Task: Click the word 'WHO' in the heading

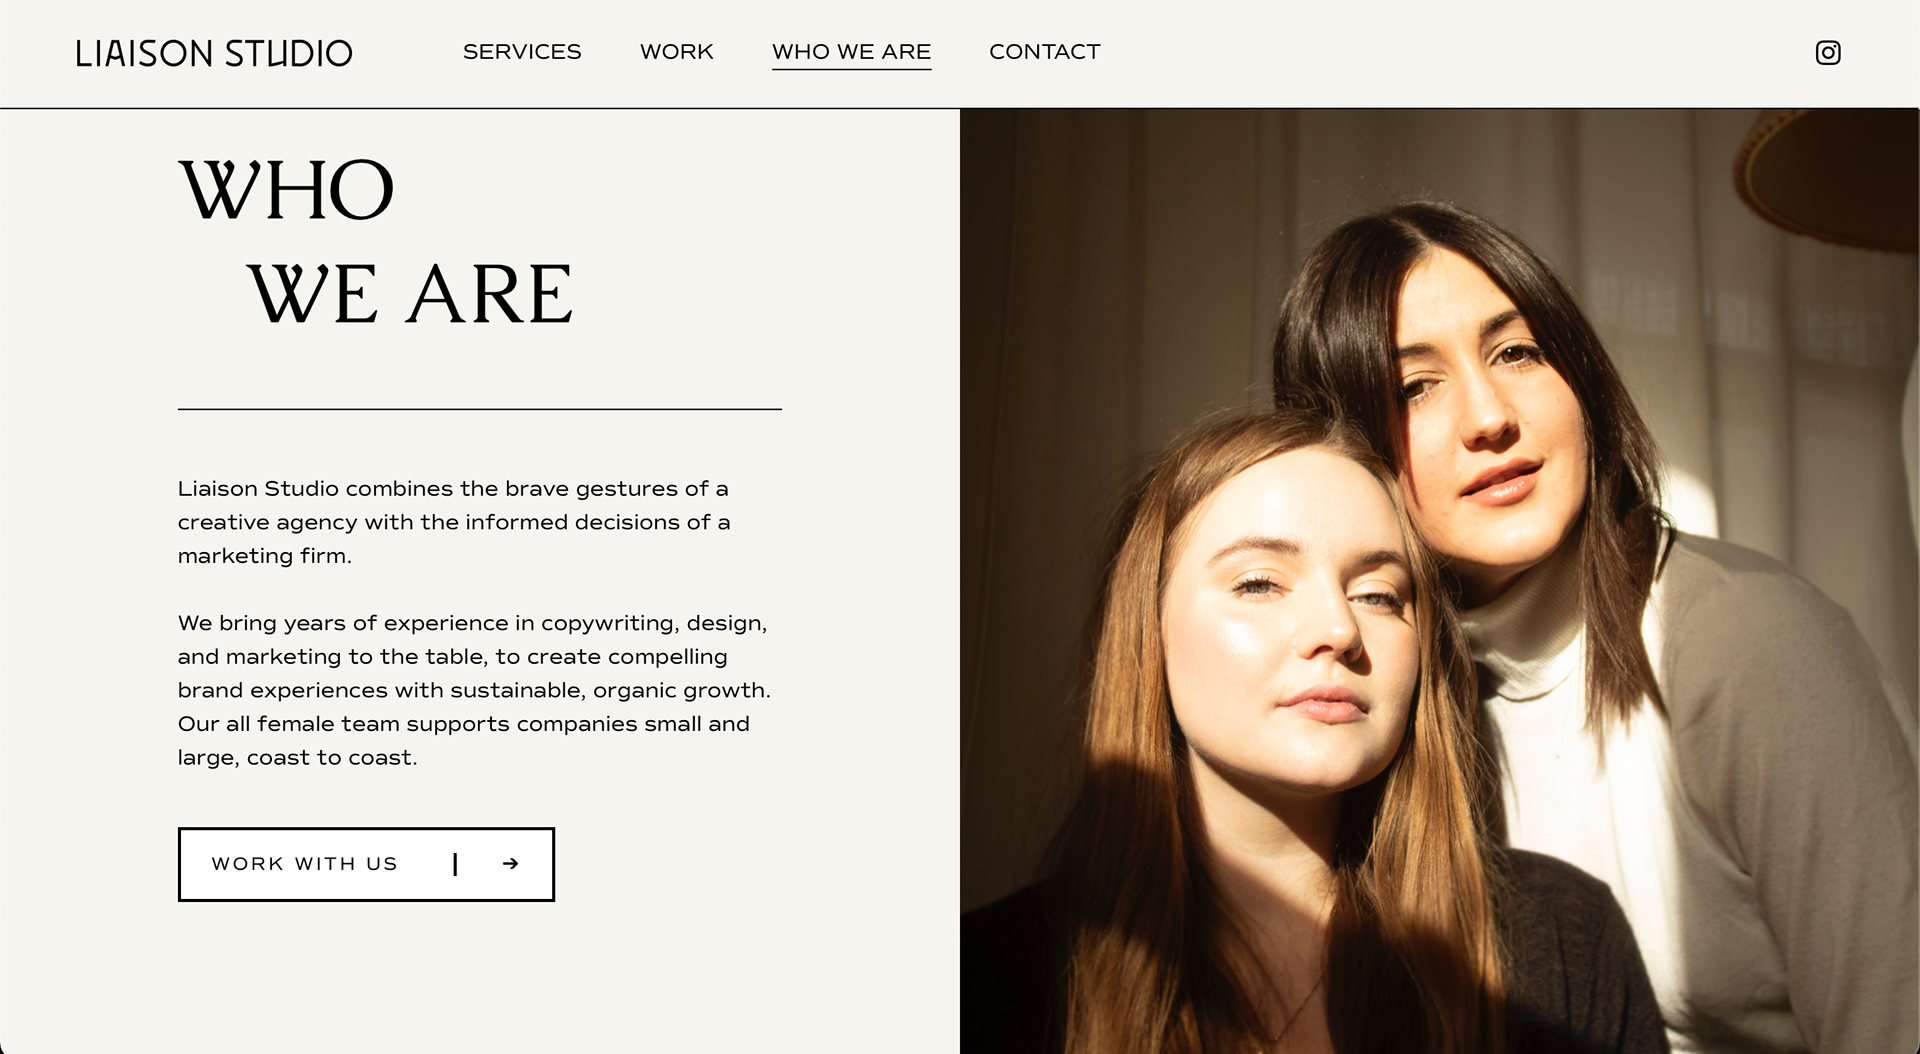Action: click(286, 189)
